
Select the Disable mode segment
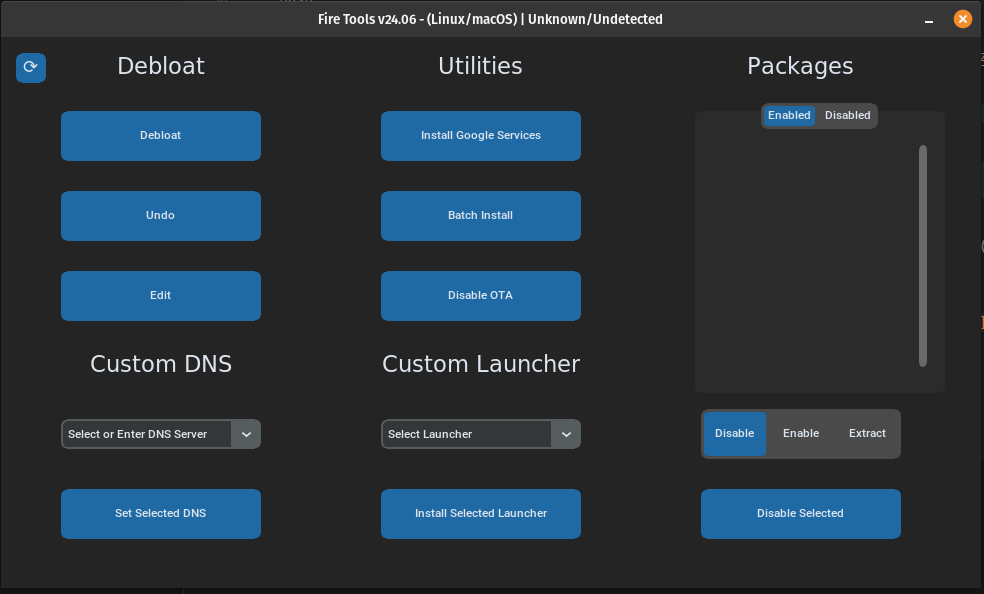point(735,434)
